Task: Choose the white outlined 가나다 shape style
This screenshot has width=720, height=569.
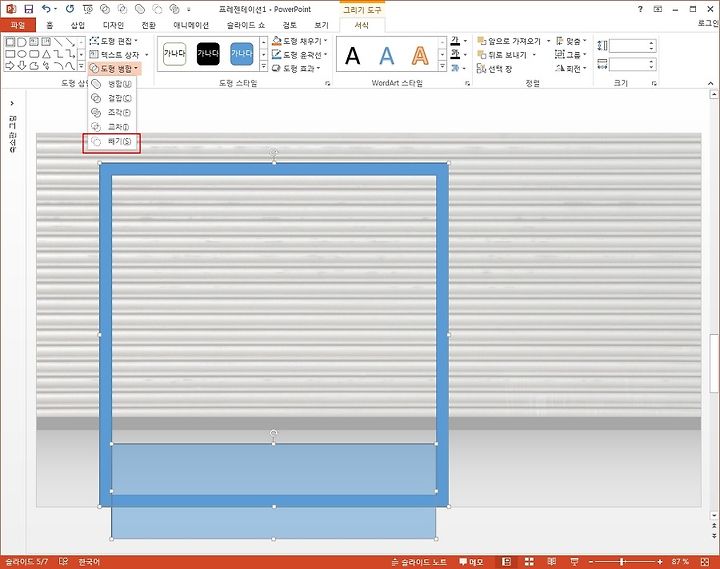Action: (x=174, y=54)
